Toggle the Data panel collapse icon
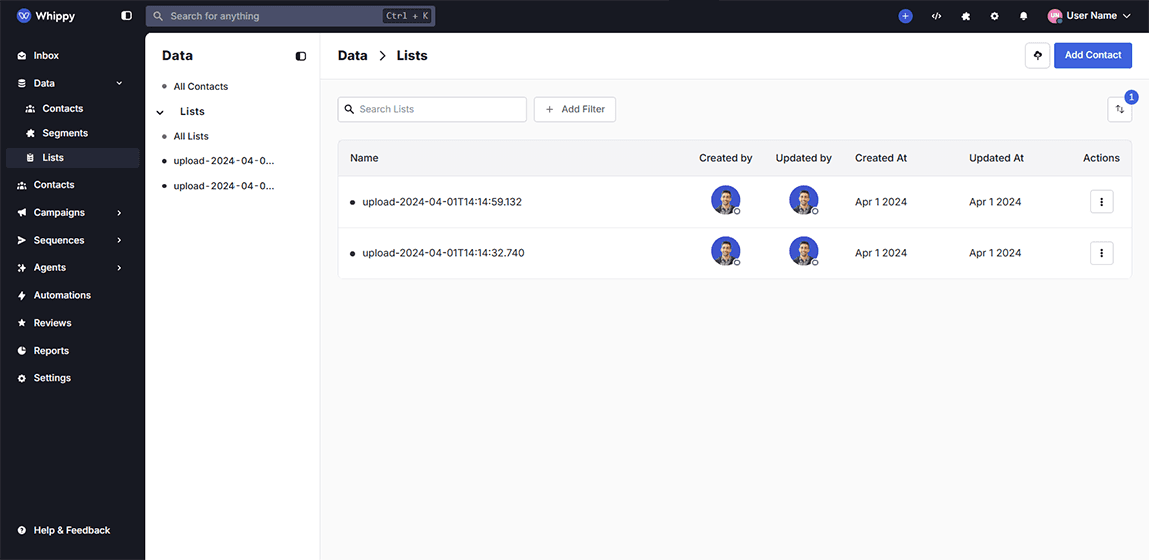1149x560 pixels. tap(300, 56)
